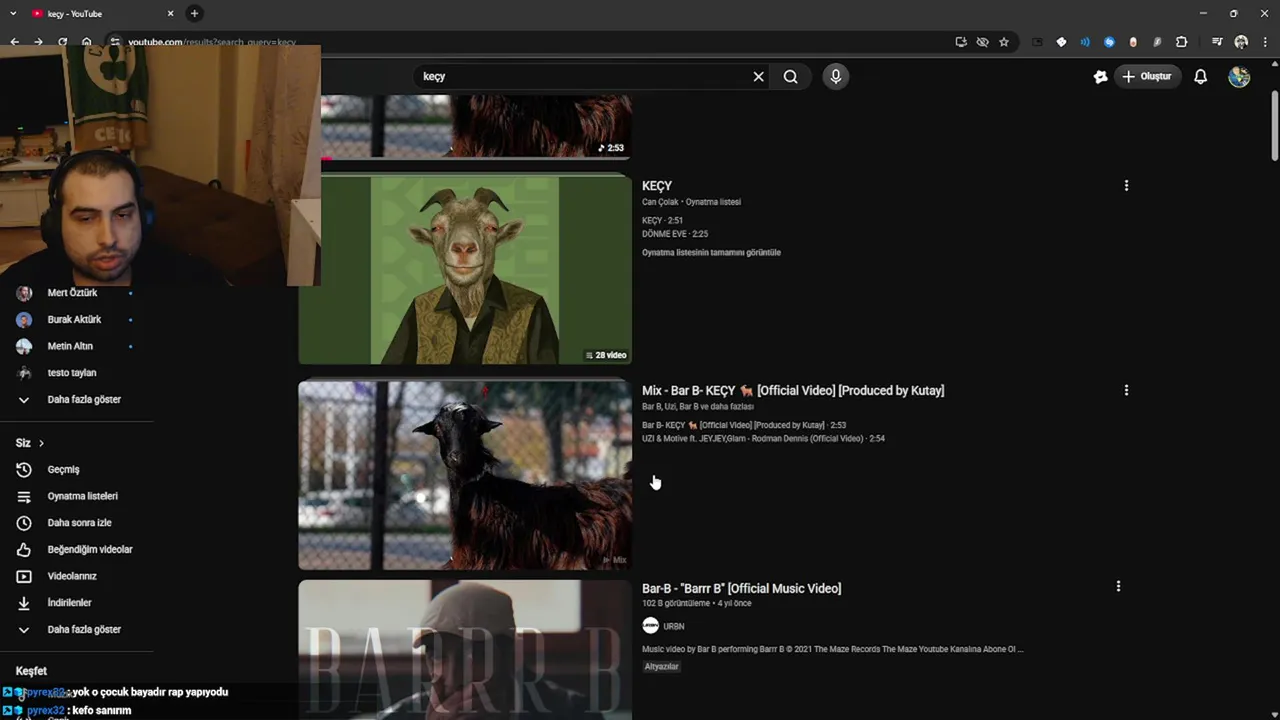The width and height of the screenshot is (1280, 720).
Task: Open the top 2:53 video thumbnail
Action: coord(476,126)
